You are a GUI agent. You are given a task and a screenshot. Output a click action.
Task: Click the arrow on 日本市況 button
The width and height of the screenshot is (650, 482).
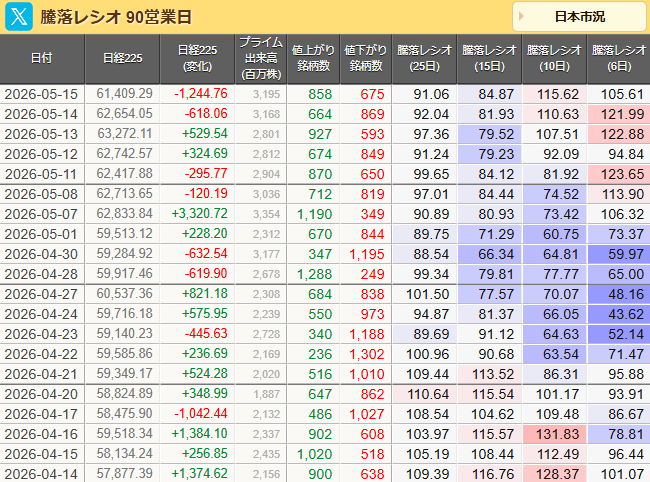pyautogui.click(x=521, y=17)
